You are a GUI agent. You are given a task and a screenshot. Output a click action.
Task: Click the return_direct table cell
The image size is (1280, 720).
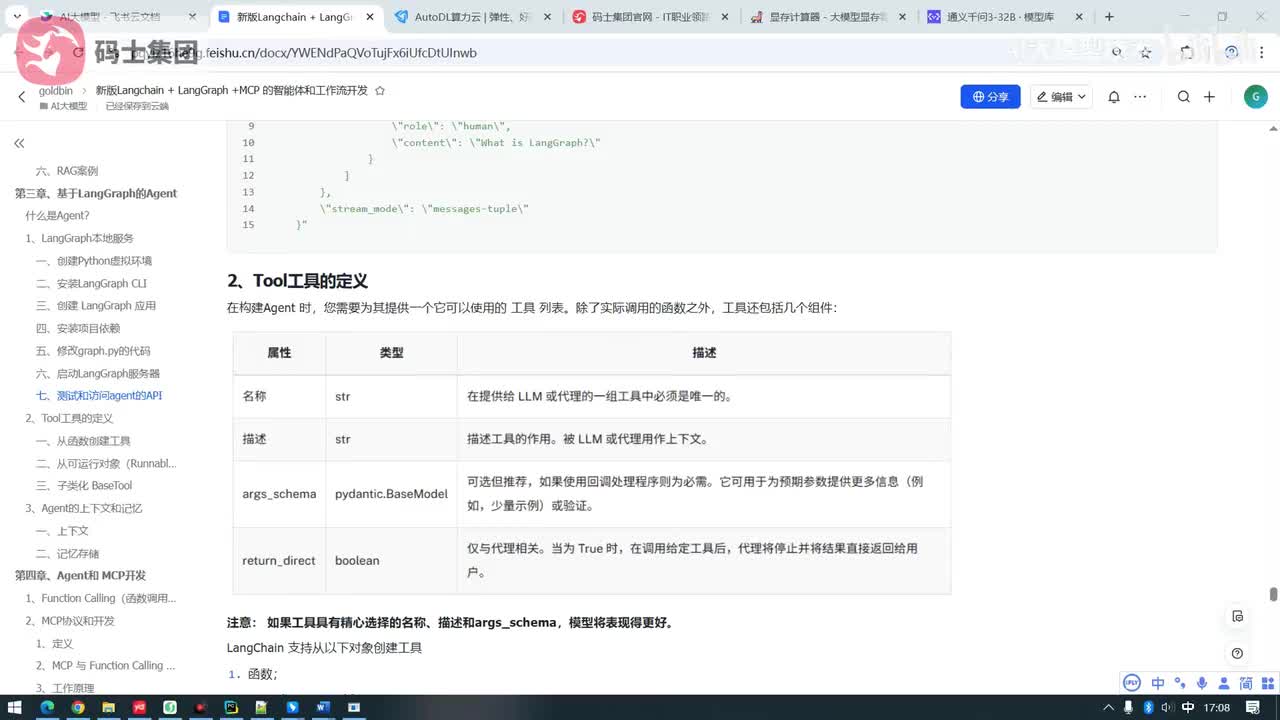pos(279,561)
